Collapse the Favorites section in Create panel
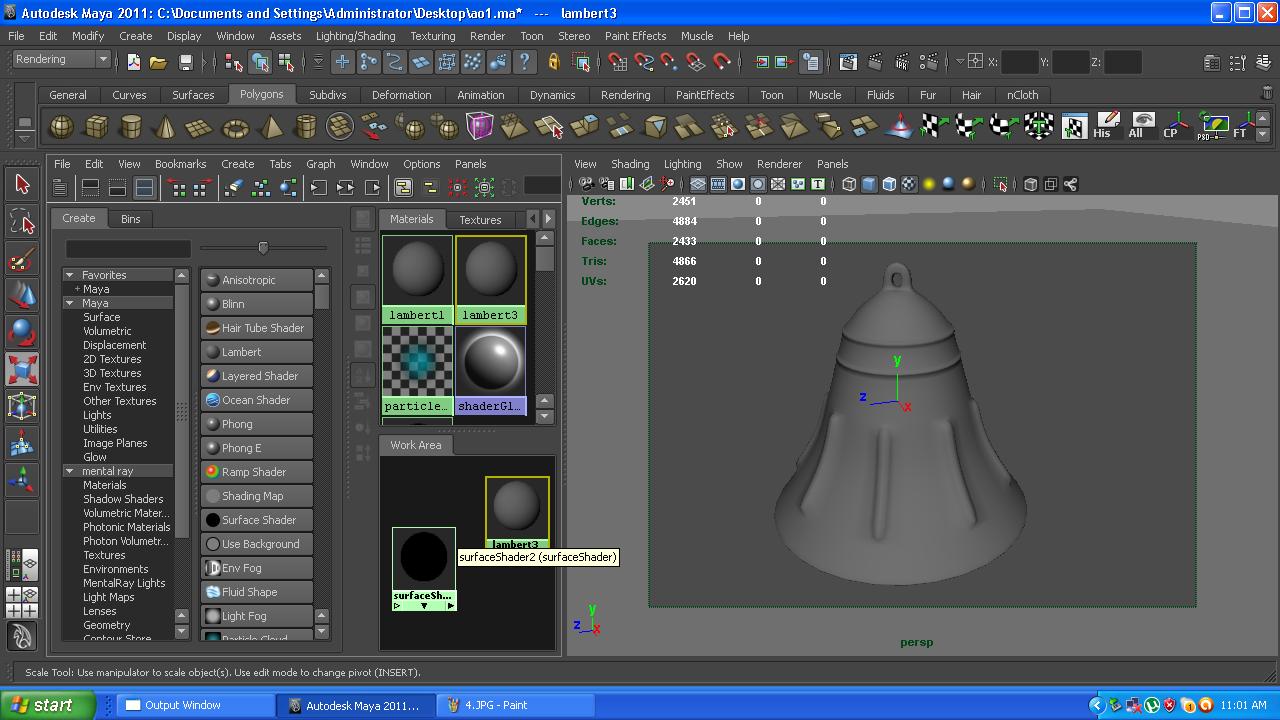The width and height of the screenshot is (1280, 720). pyautogui.click(x=70, y=275)
